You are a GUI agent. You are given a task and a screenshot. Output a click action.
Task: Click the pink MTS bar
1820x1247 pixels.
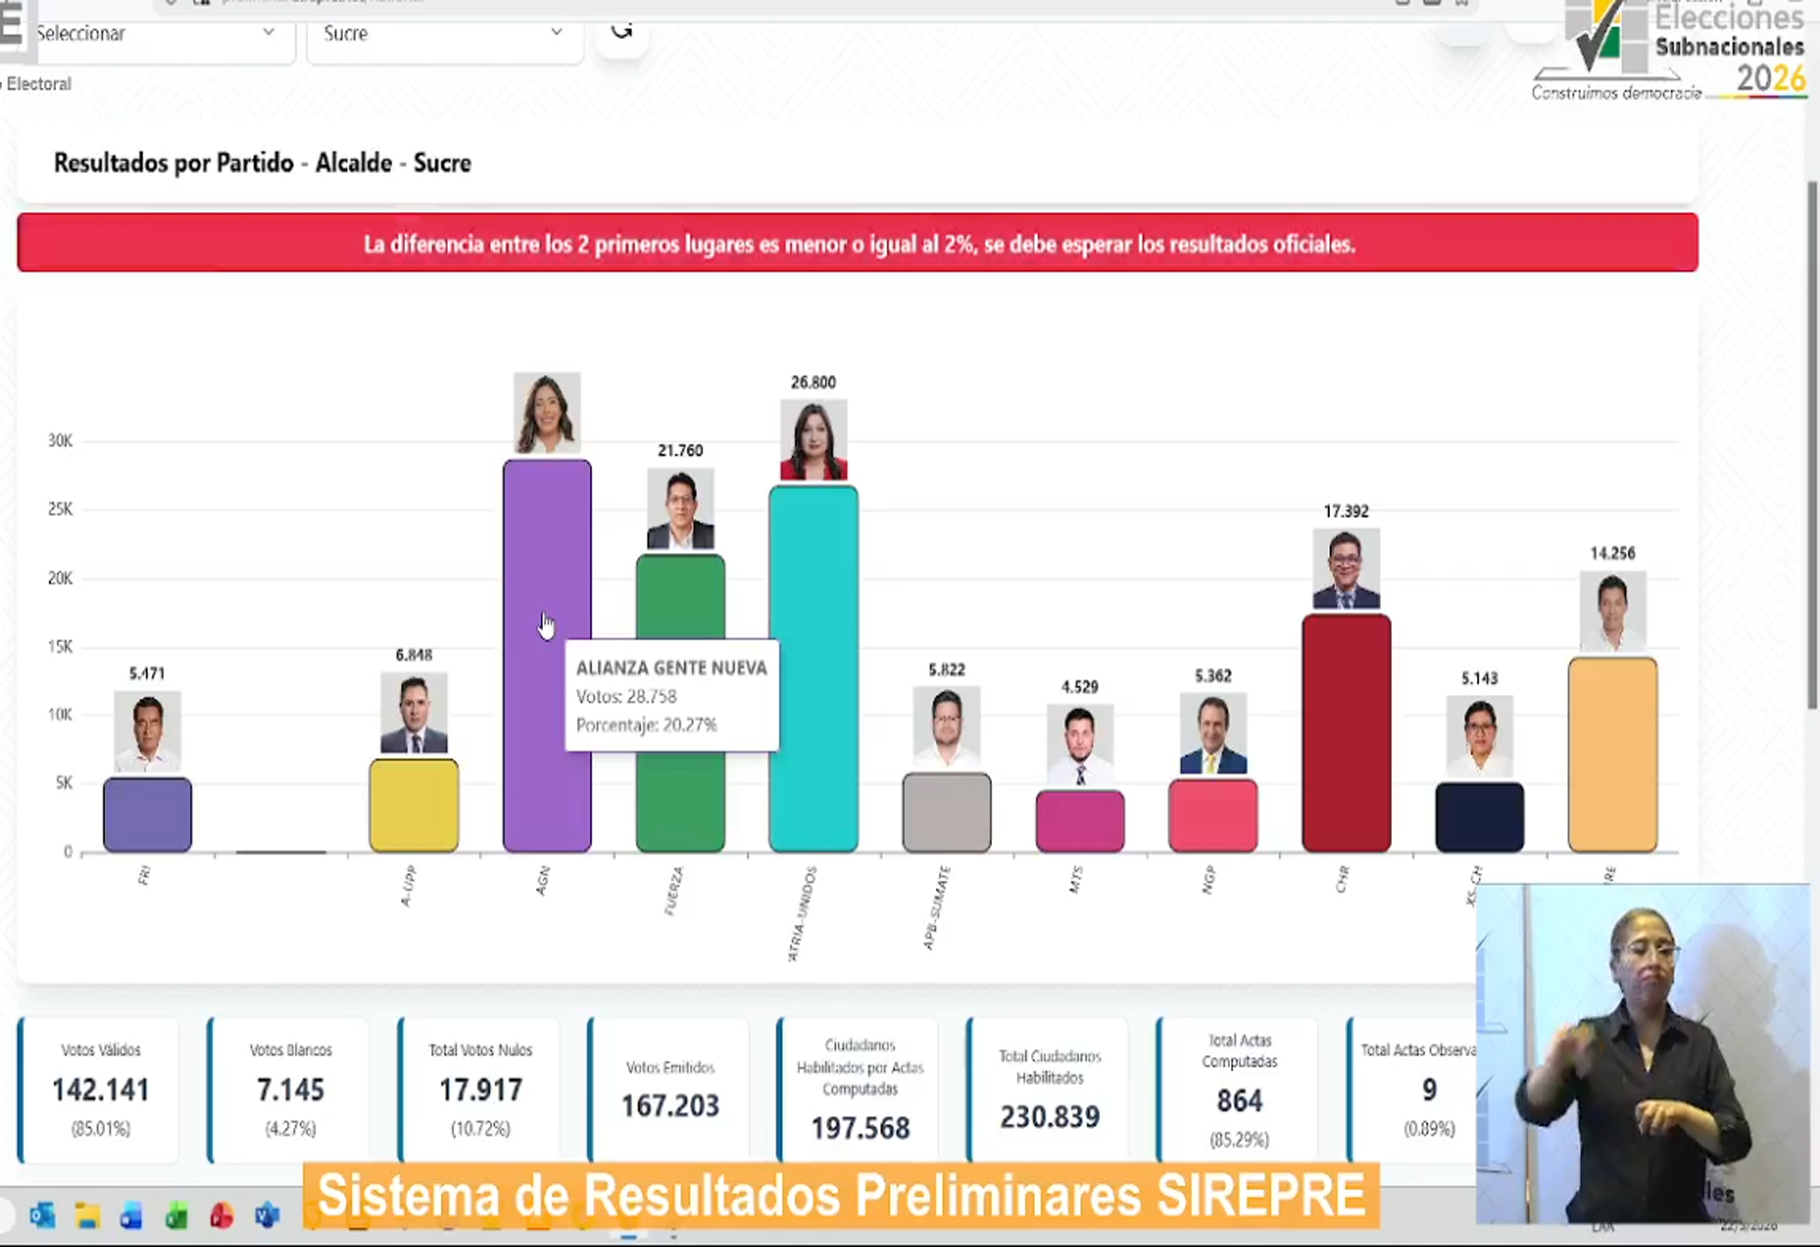(x=1079, y=821)
